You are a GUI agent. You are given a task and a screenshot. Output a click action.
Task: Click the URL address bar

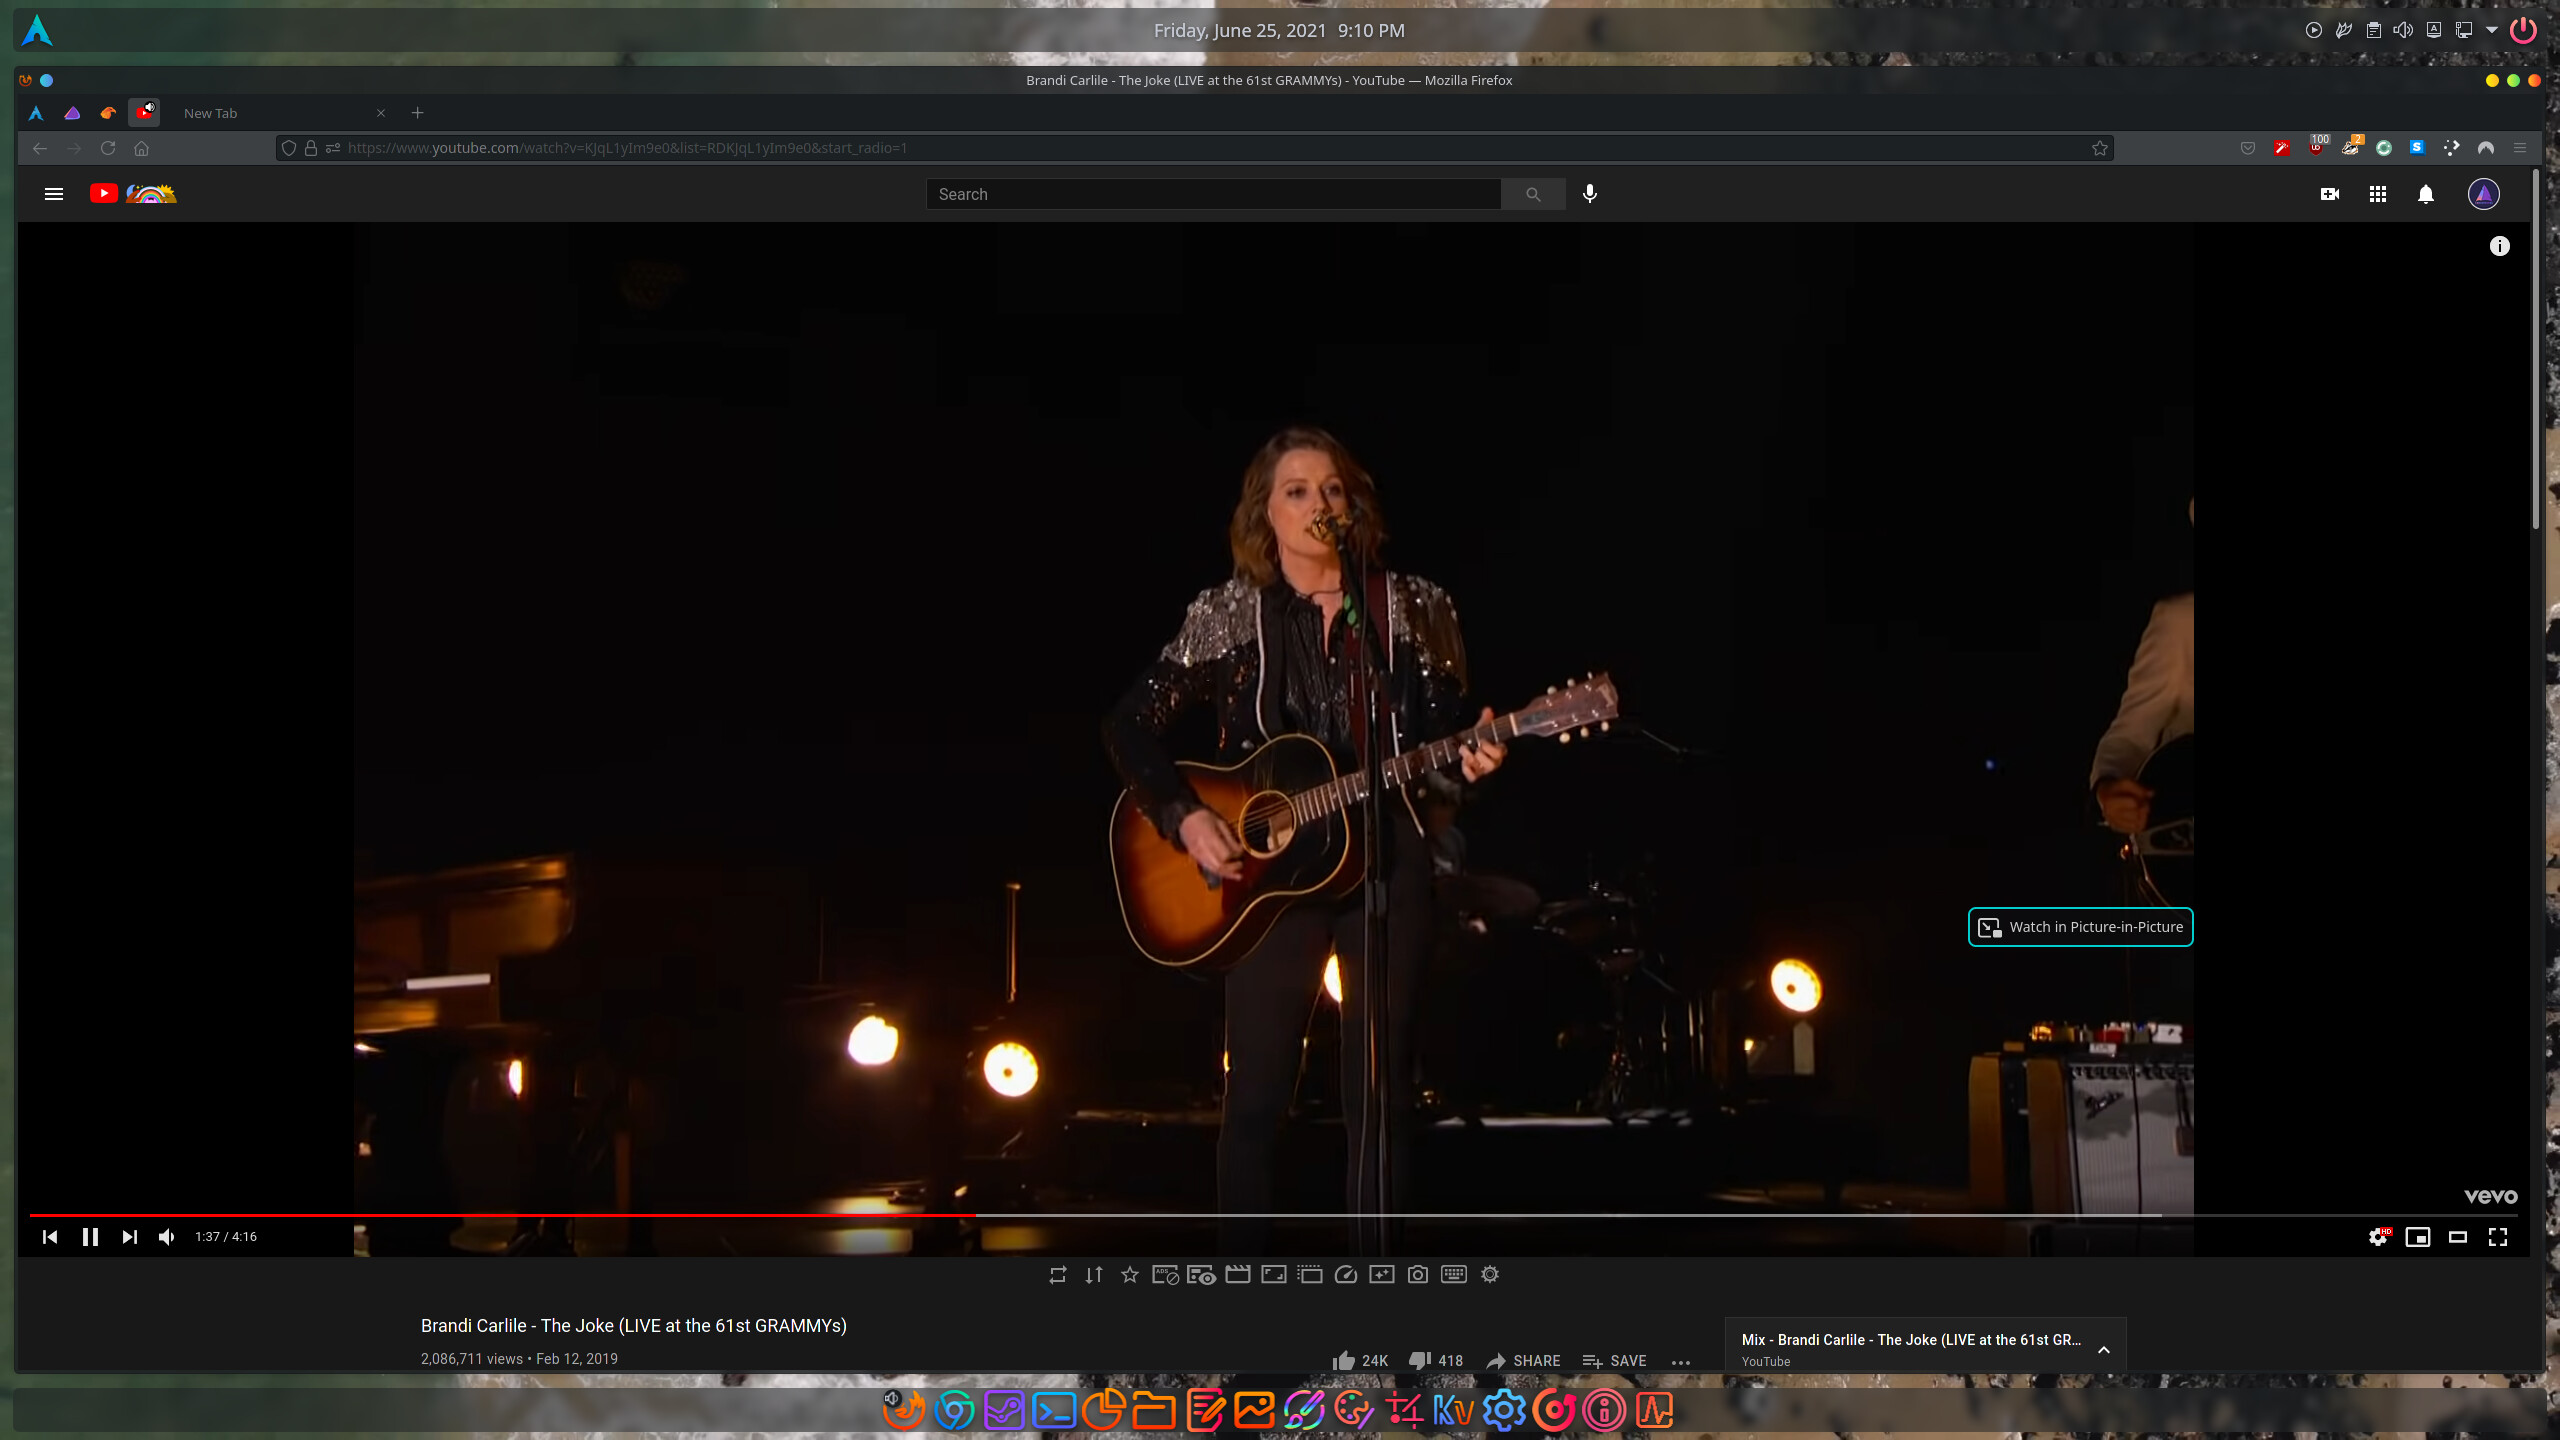tap(1195, 148)
